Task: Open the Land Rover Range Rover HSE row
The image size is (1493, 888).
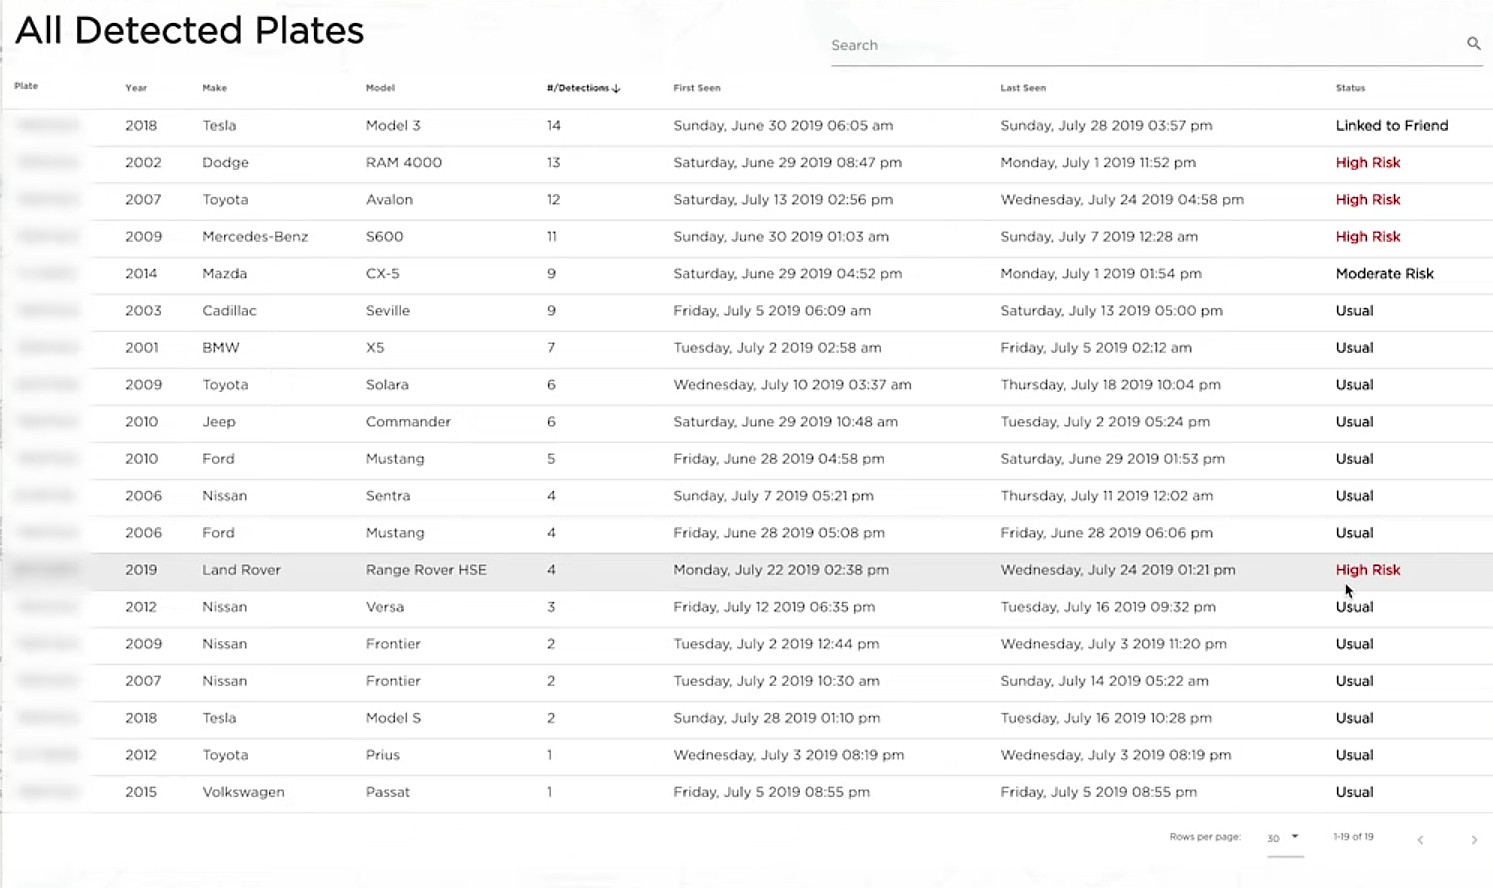Action: click(x=746, y=570)
